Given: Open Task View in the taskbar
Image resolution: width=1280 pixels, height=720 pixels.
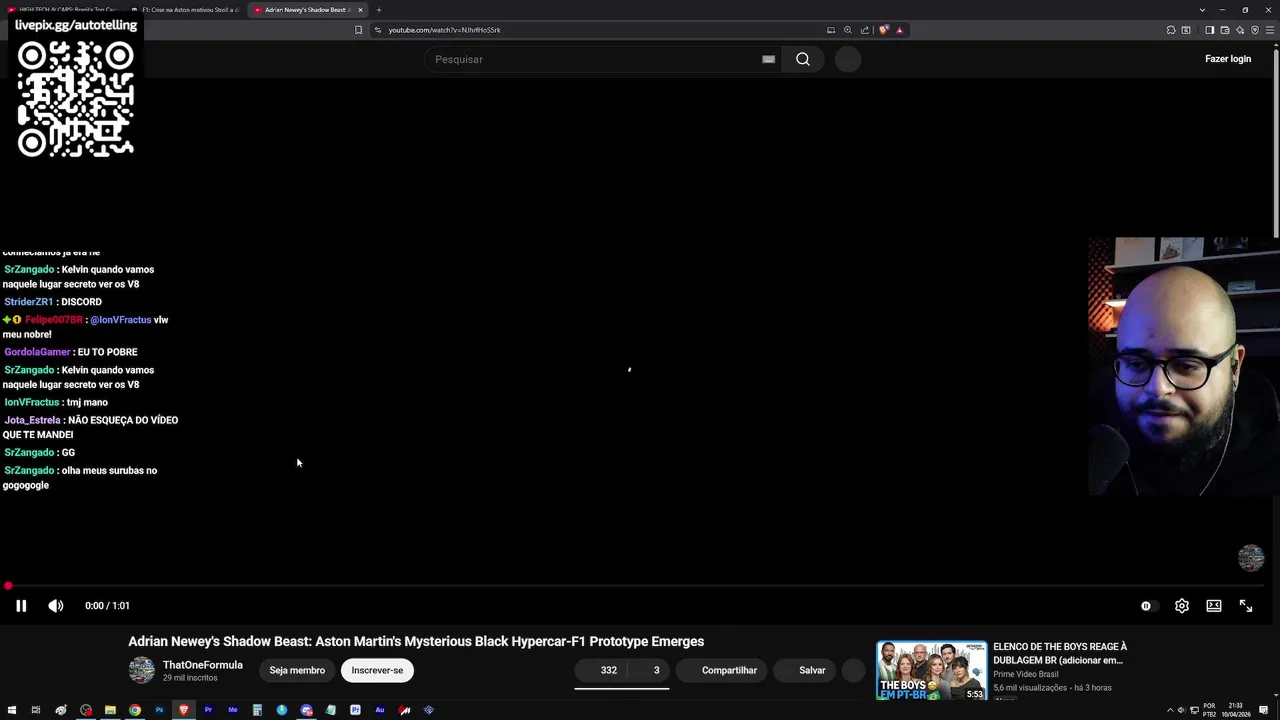Looking at the screenshot, I should 36,710.
